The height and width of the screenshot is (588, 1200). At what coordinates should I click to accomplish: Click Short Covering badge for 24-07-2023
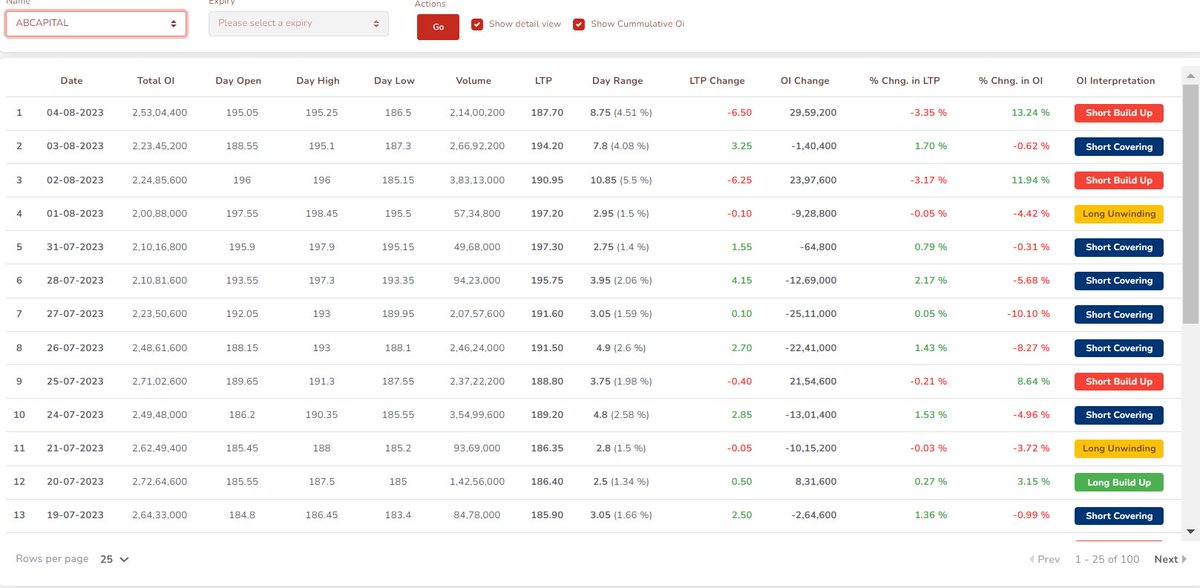(x=1118, y=415)
